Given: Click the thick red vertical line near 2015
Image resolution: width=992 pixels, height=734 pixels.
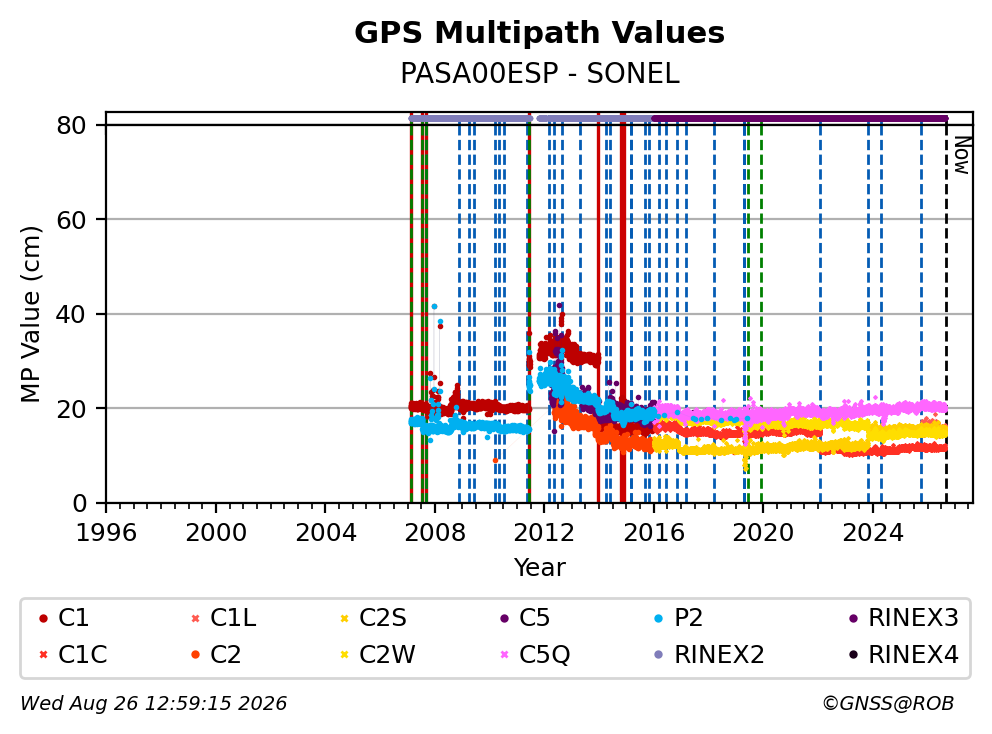Looking at the screenshot, I should coord(623,308).
